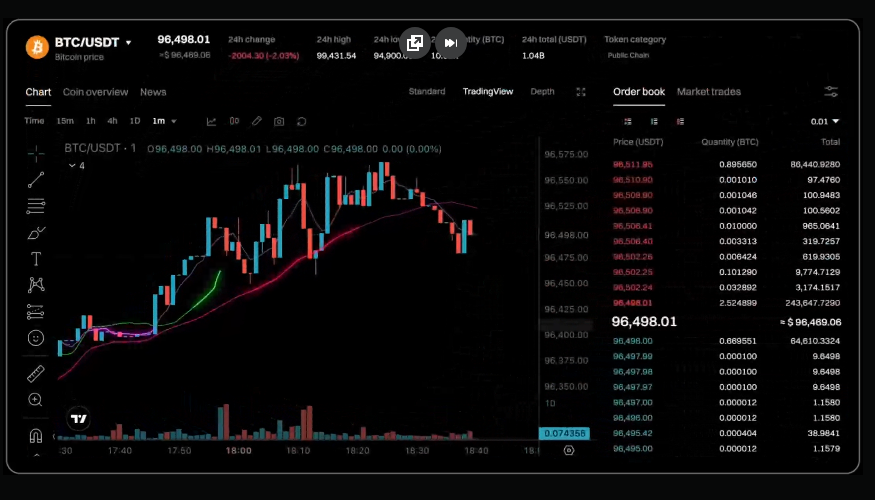Open the indicators line-chart icon

click(211, 121)
